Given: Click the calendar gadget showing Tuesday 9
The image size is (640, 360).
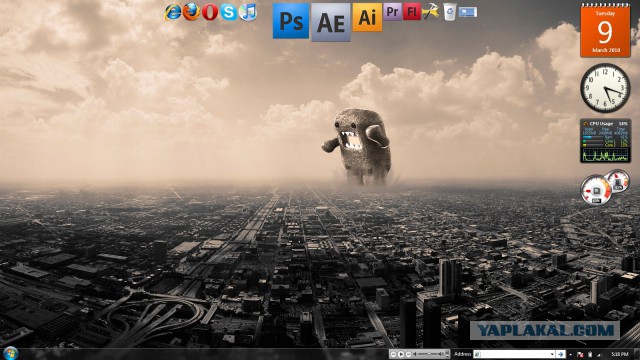Looking at the screenshot, I should [605, 31].
